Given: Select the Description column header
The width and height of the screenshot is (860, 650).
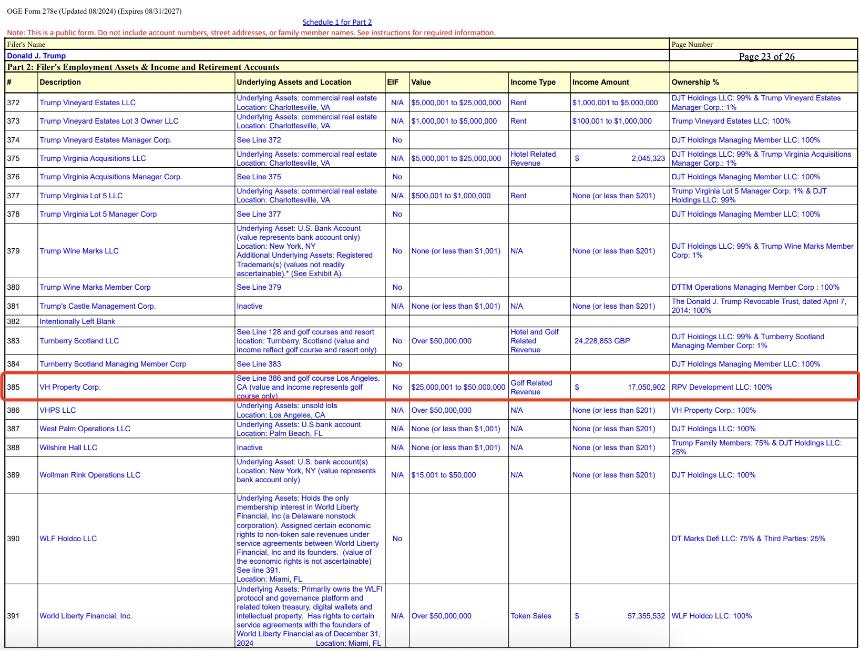Looking at the screenshot, I should (61, 82).
